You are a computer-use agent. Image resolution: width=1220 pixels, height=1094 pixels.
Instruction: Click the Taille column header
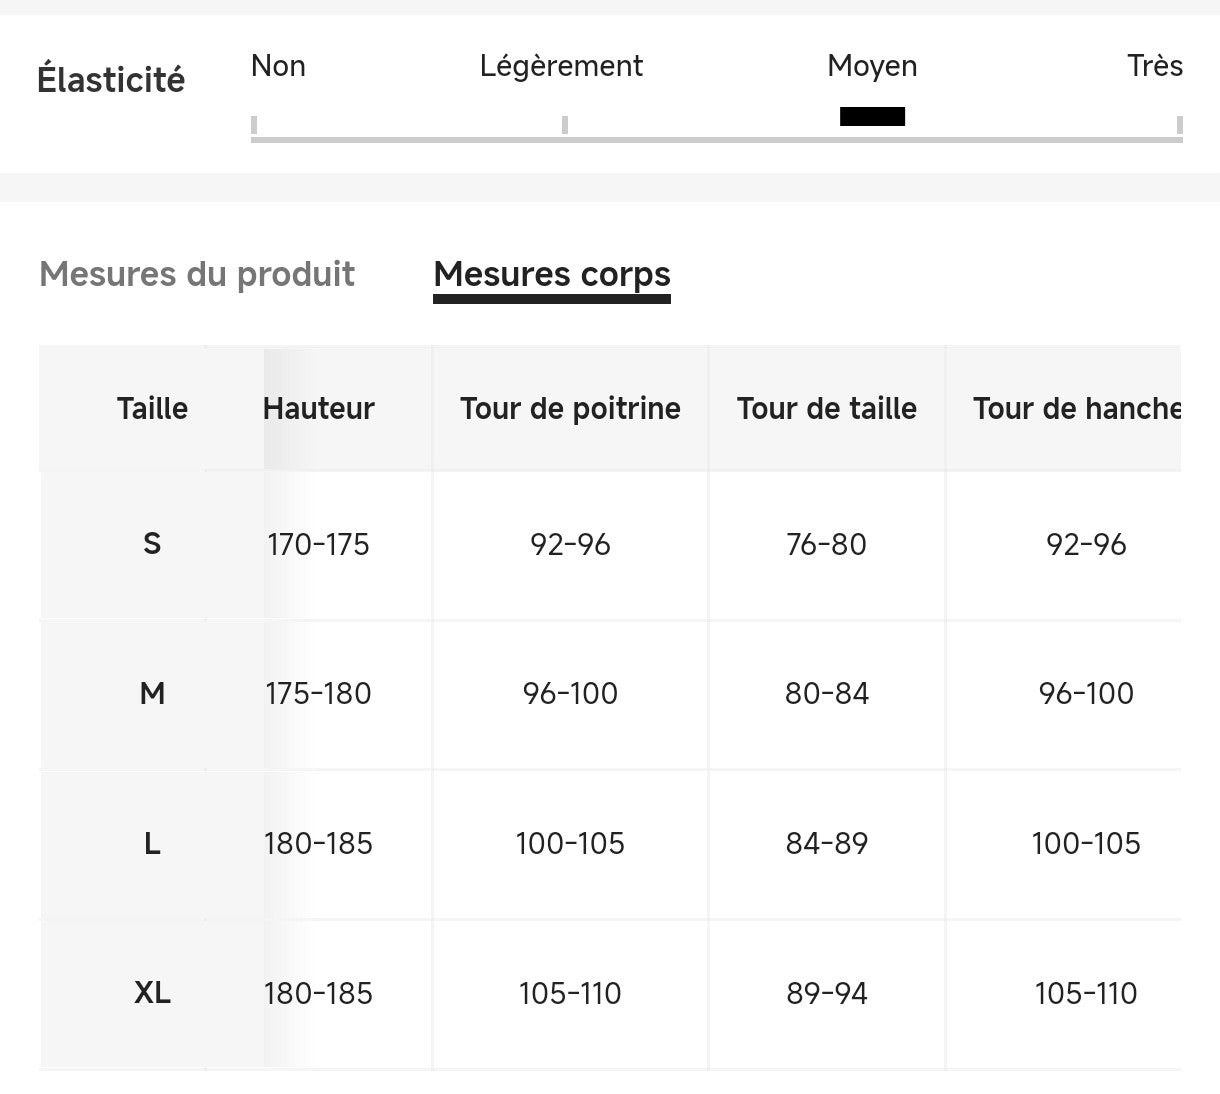152,408
